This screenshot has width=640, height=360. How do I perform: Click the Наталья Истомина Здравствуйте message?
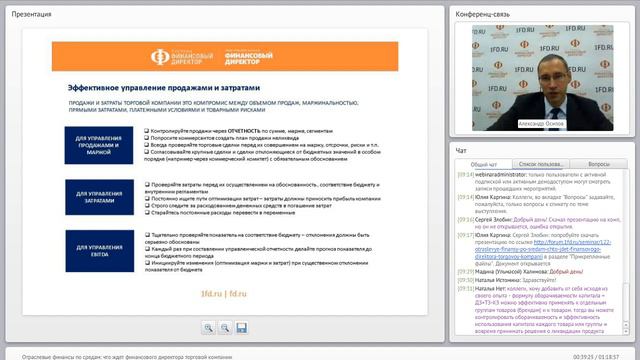click(x=507, y=280)
